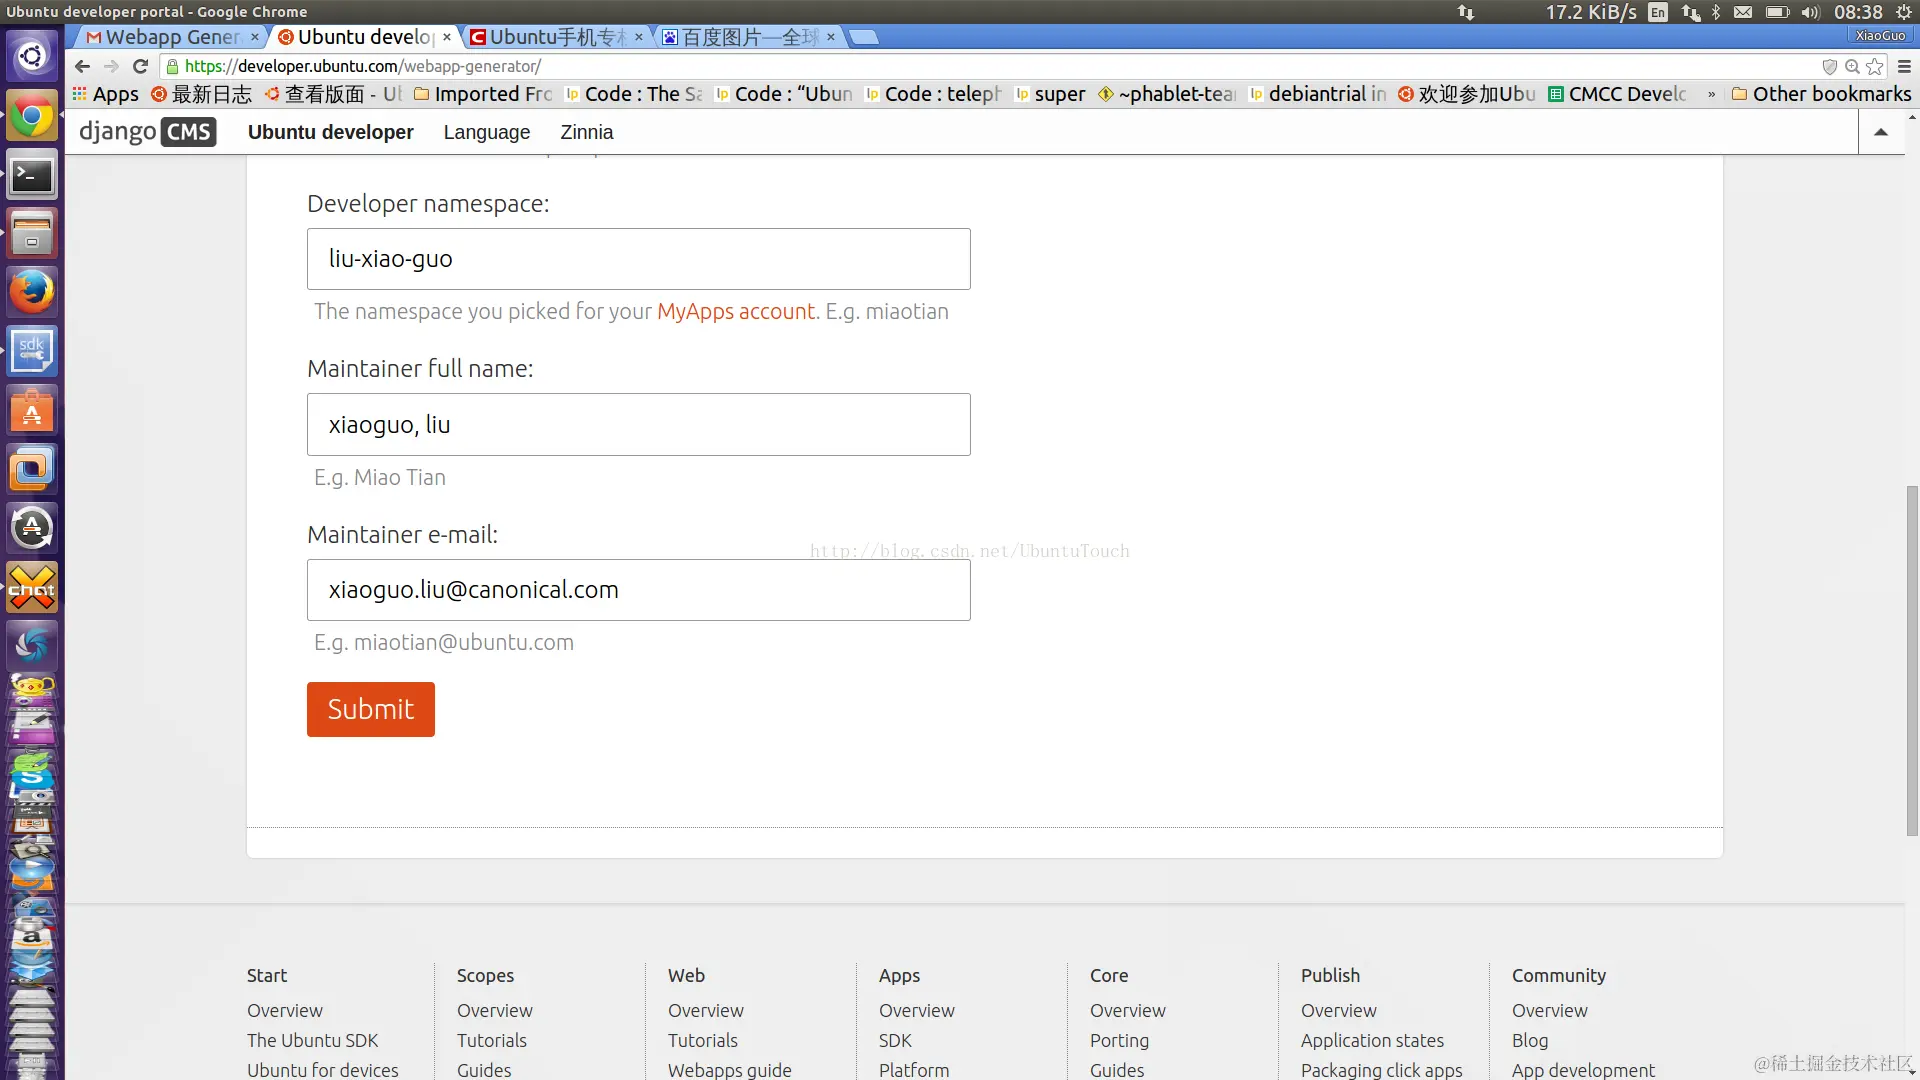Open the Ubuntu SDK dock icon
Screen dimensions: 1920x1080
point(32,352)
